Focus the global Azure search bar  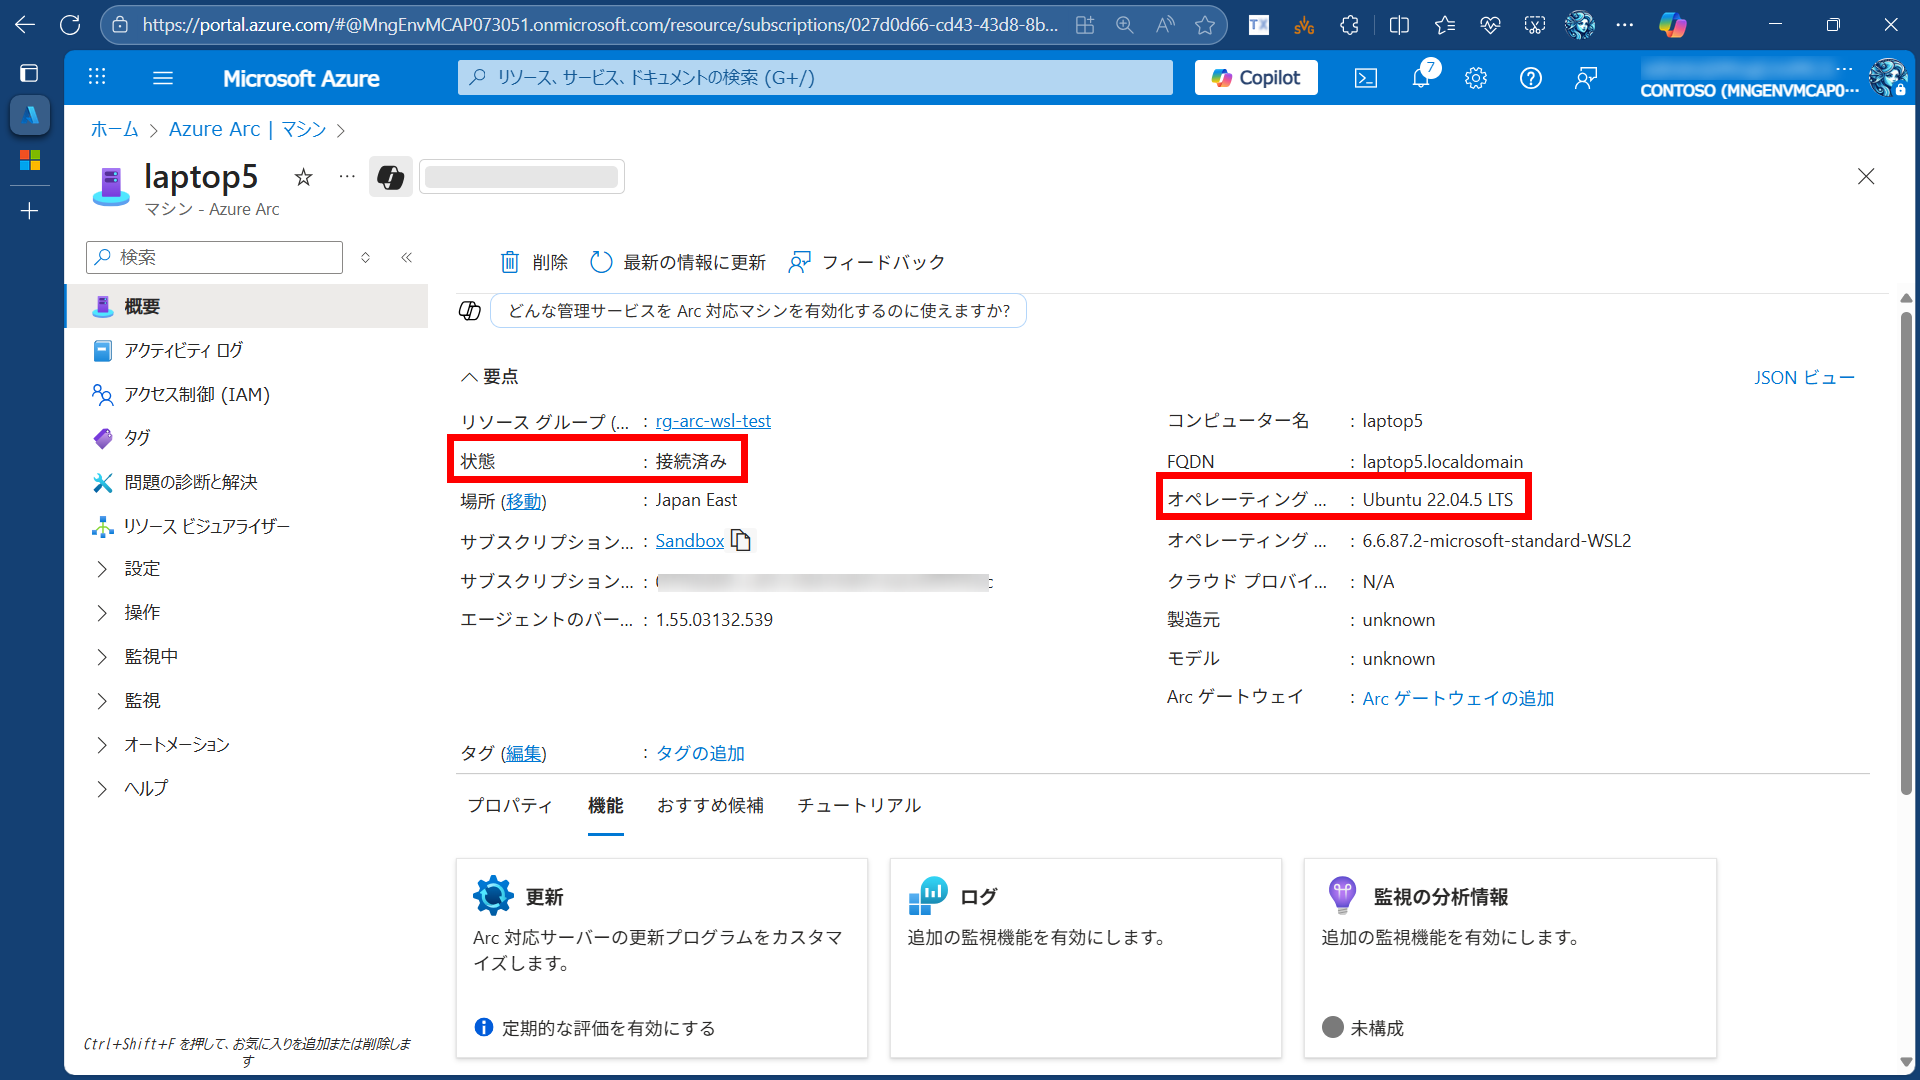coord(815,77)
